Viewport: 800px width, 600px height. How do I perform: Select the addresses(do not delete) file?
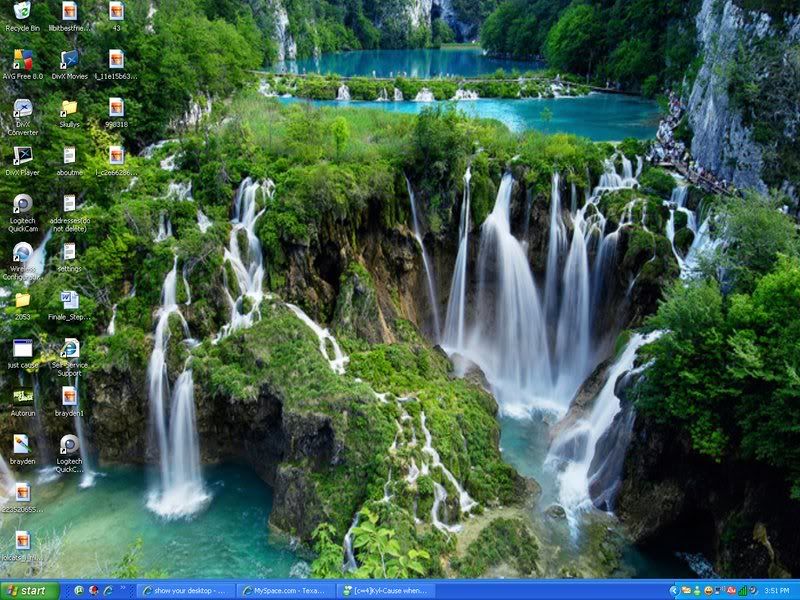point(69,204)
